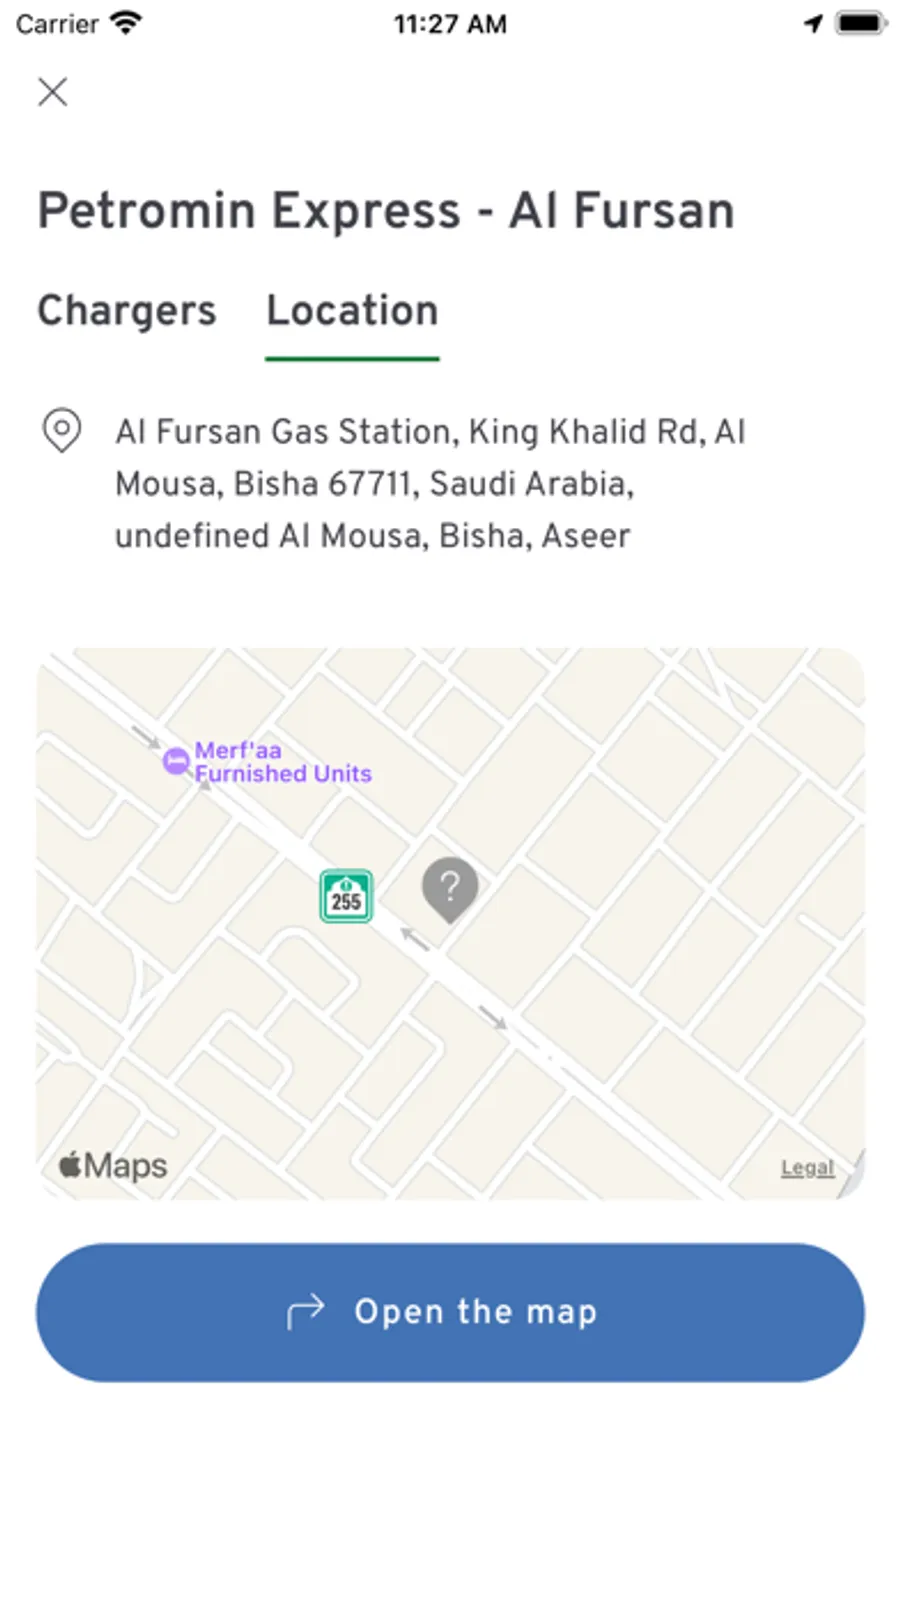Tap the Wi-Fi icon in status bar
The image size is (900, 1598).
126,23
